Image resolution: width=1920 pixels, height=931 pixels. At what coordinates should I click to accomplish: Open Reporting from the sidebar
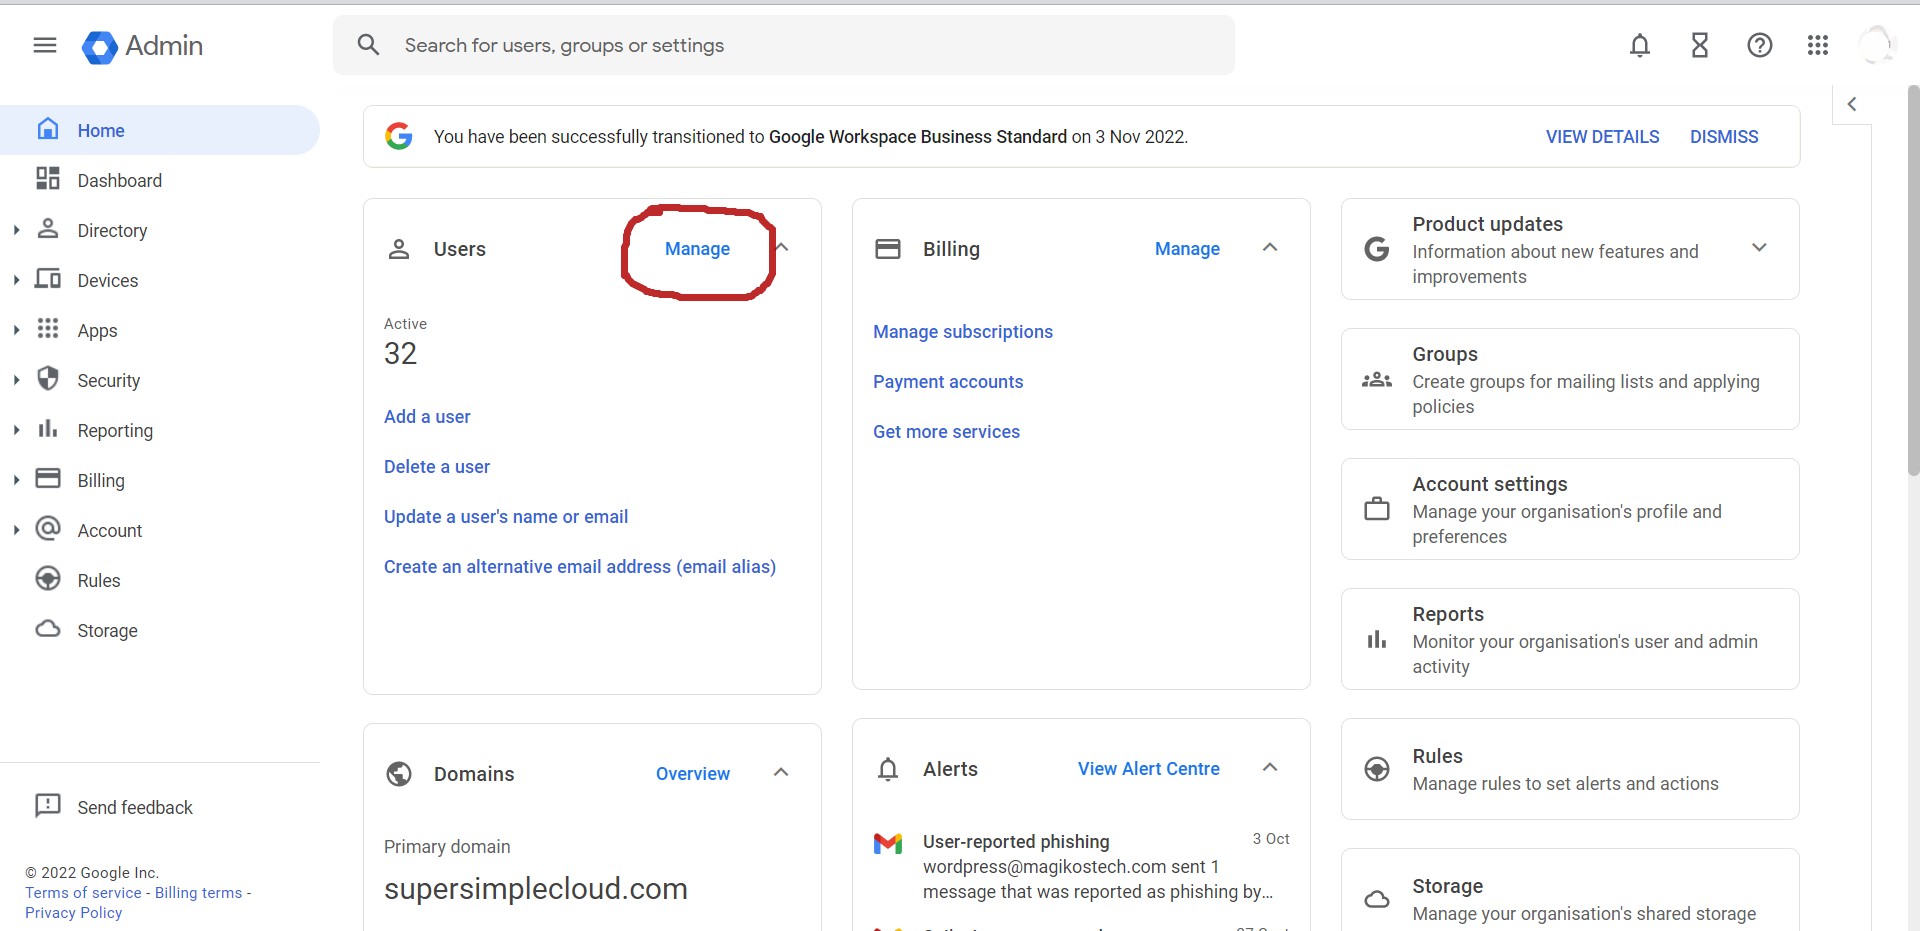pyautogui.click(x=160, y=430)
